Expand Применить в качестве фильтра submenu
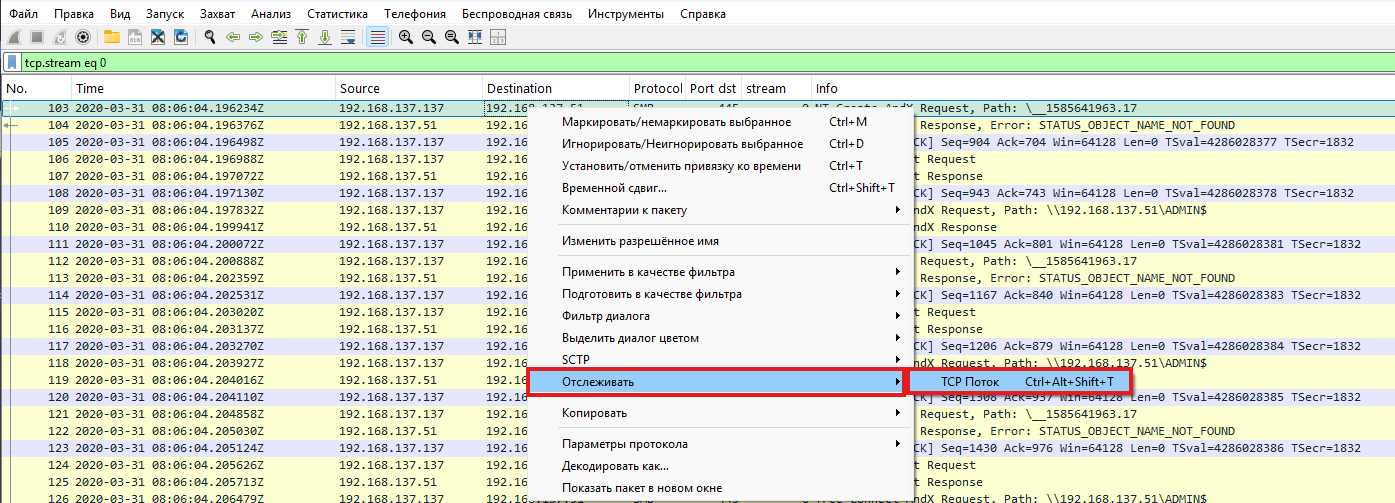 [x=719, y=272]
